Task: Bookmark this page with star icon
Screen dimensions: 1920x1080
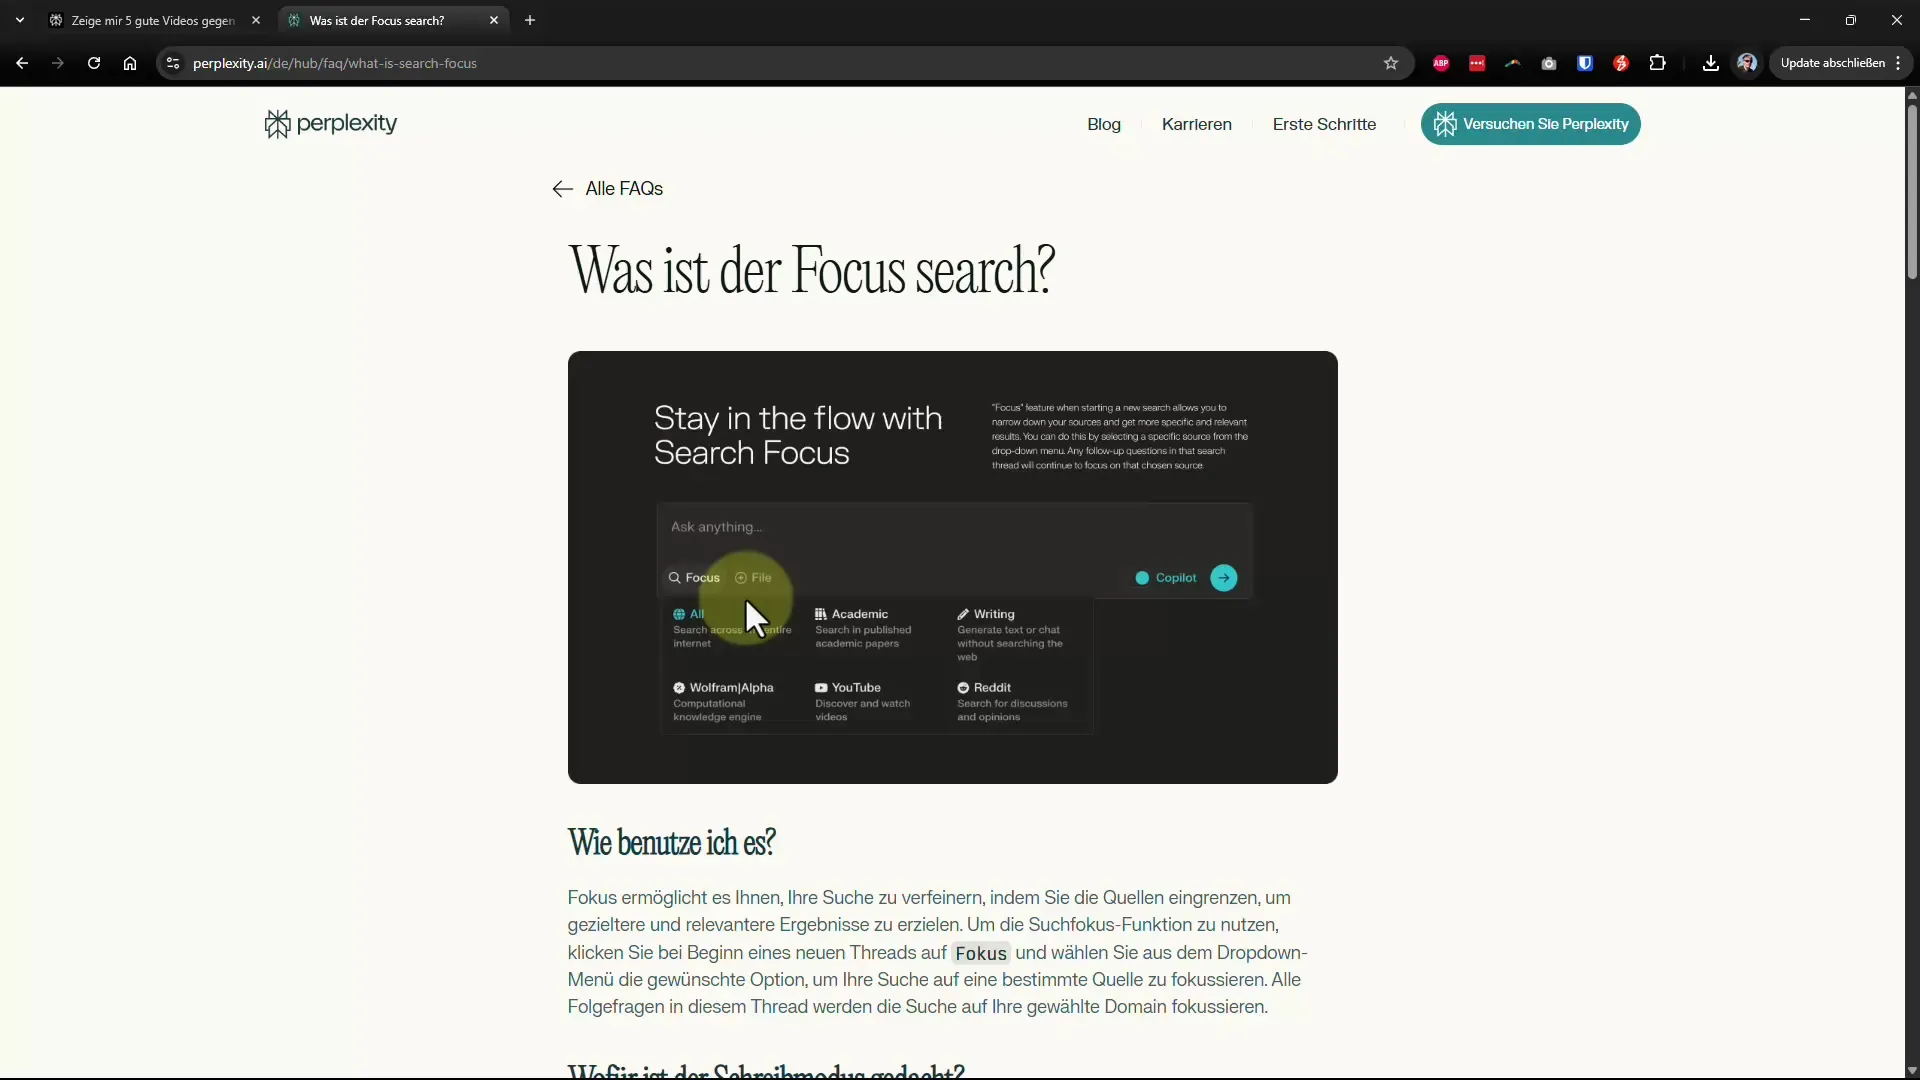Action: [1391, 63]
